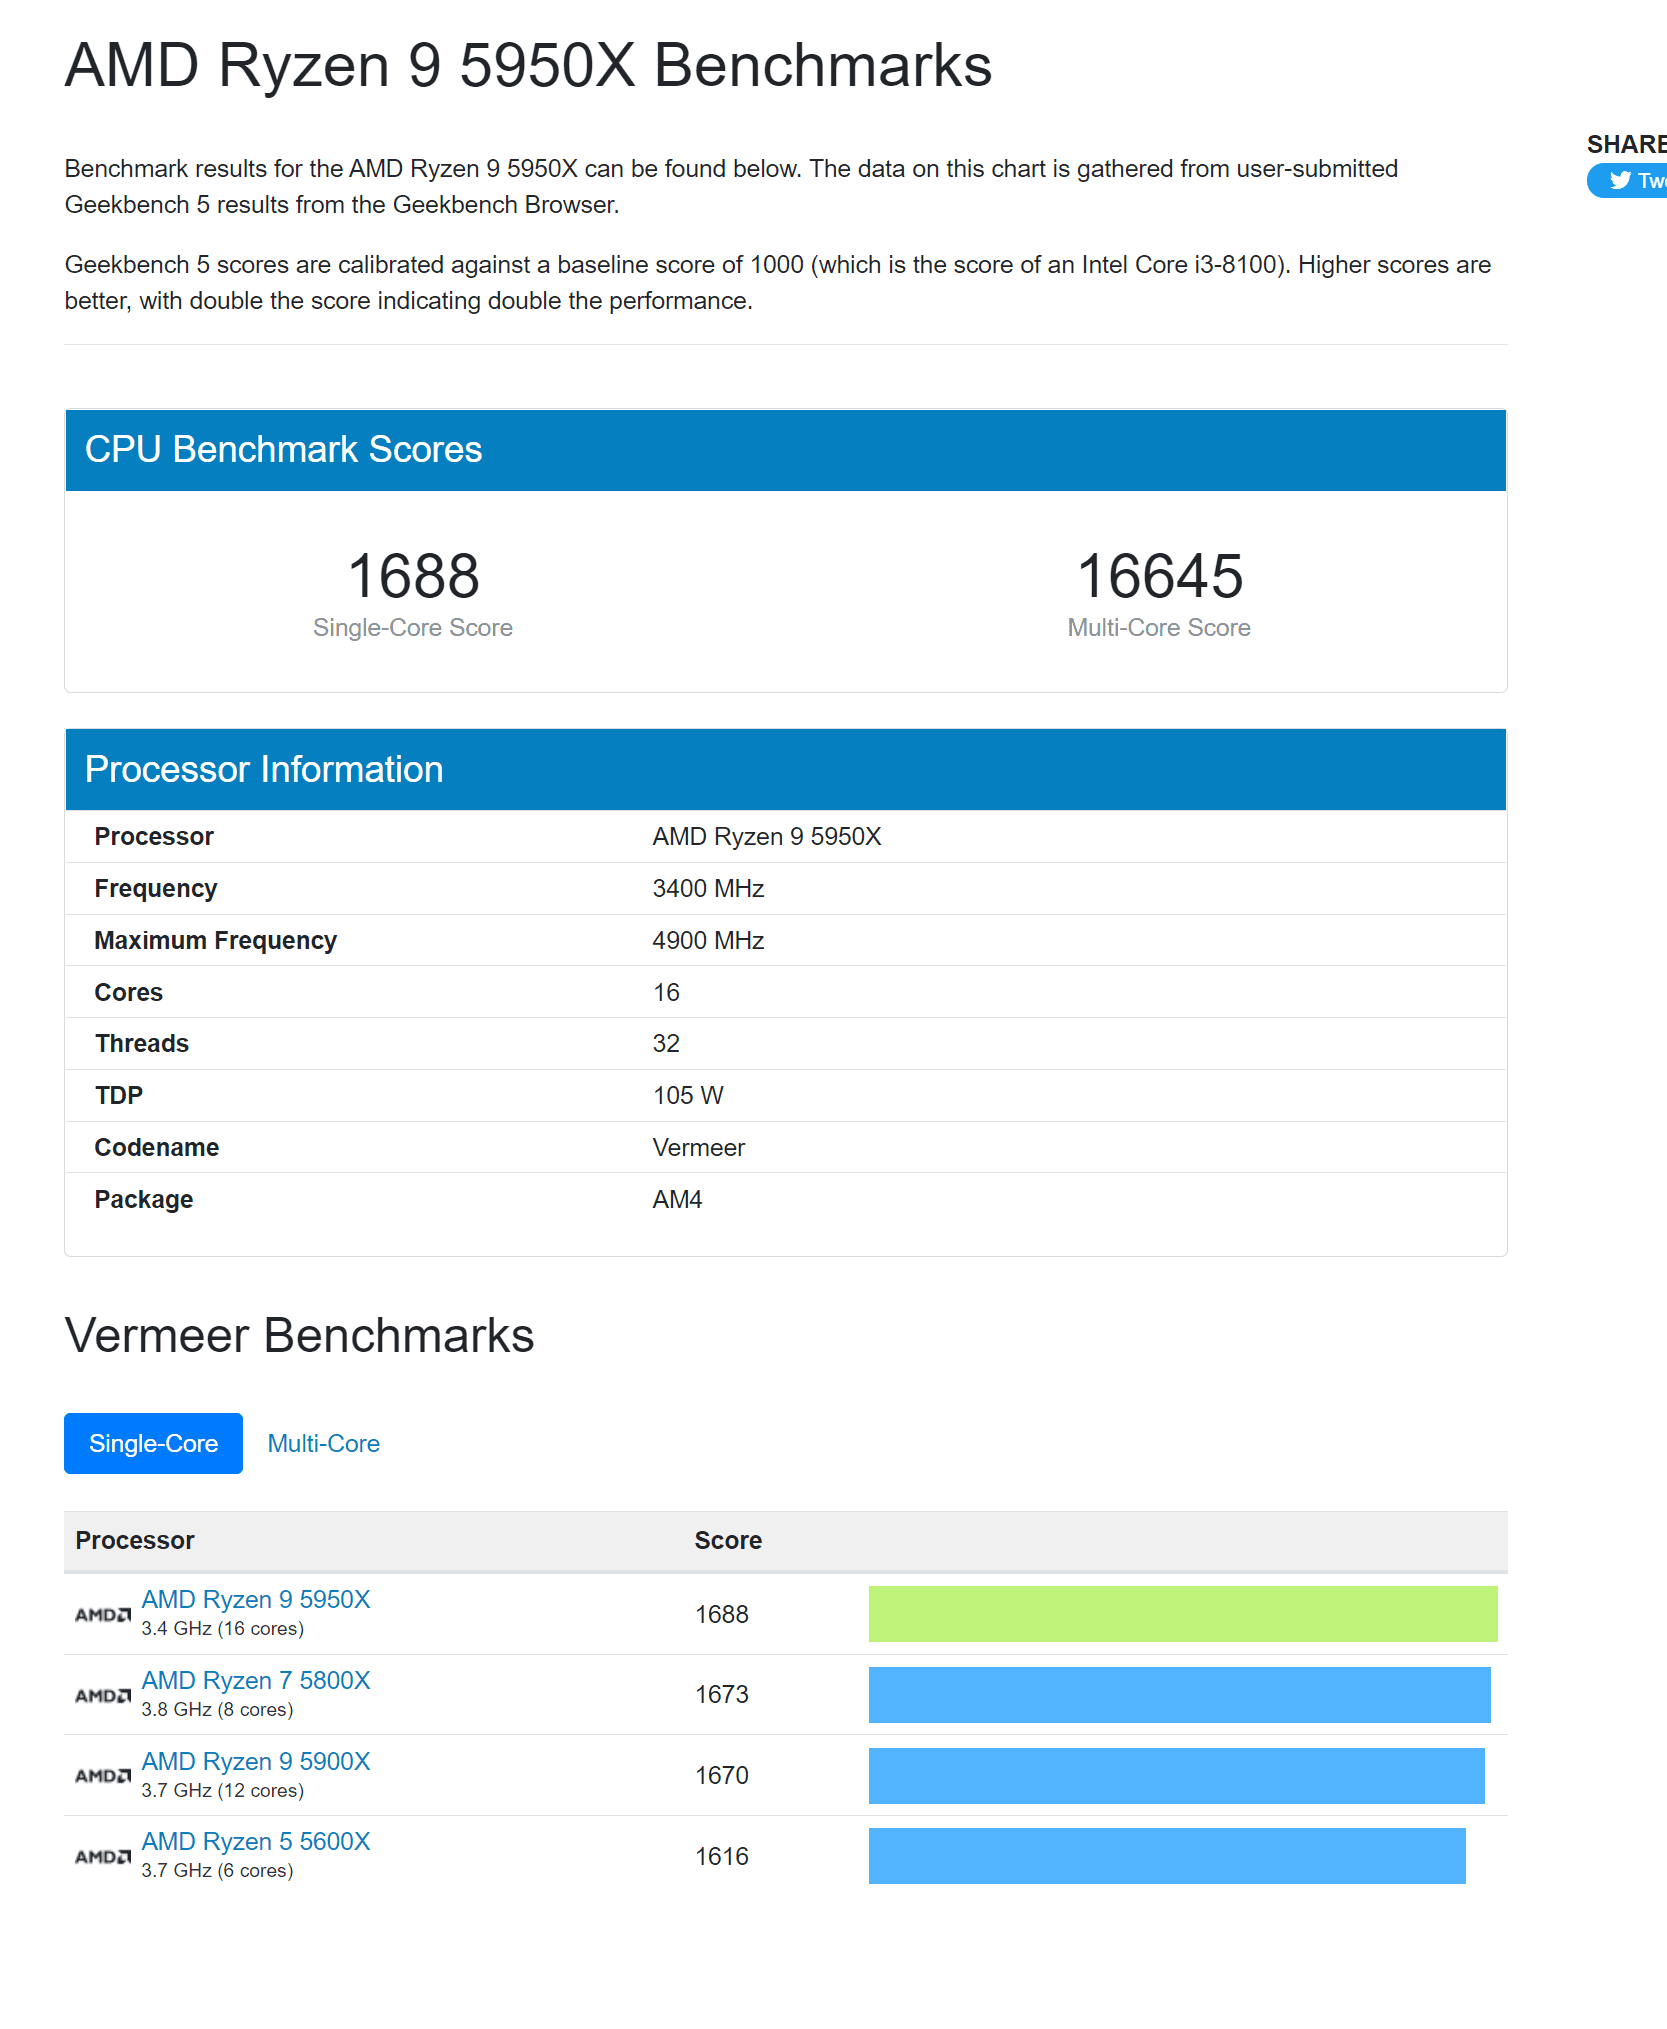Open the AMD Ryzen 5 5600X link
The image size is (1667, 2029).
(x=256, y=1841)
